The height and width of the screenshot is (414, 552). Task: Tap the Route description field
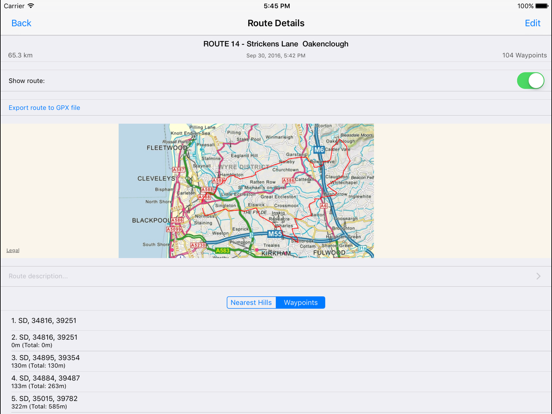click(276, 276)
